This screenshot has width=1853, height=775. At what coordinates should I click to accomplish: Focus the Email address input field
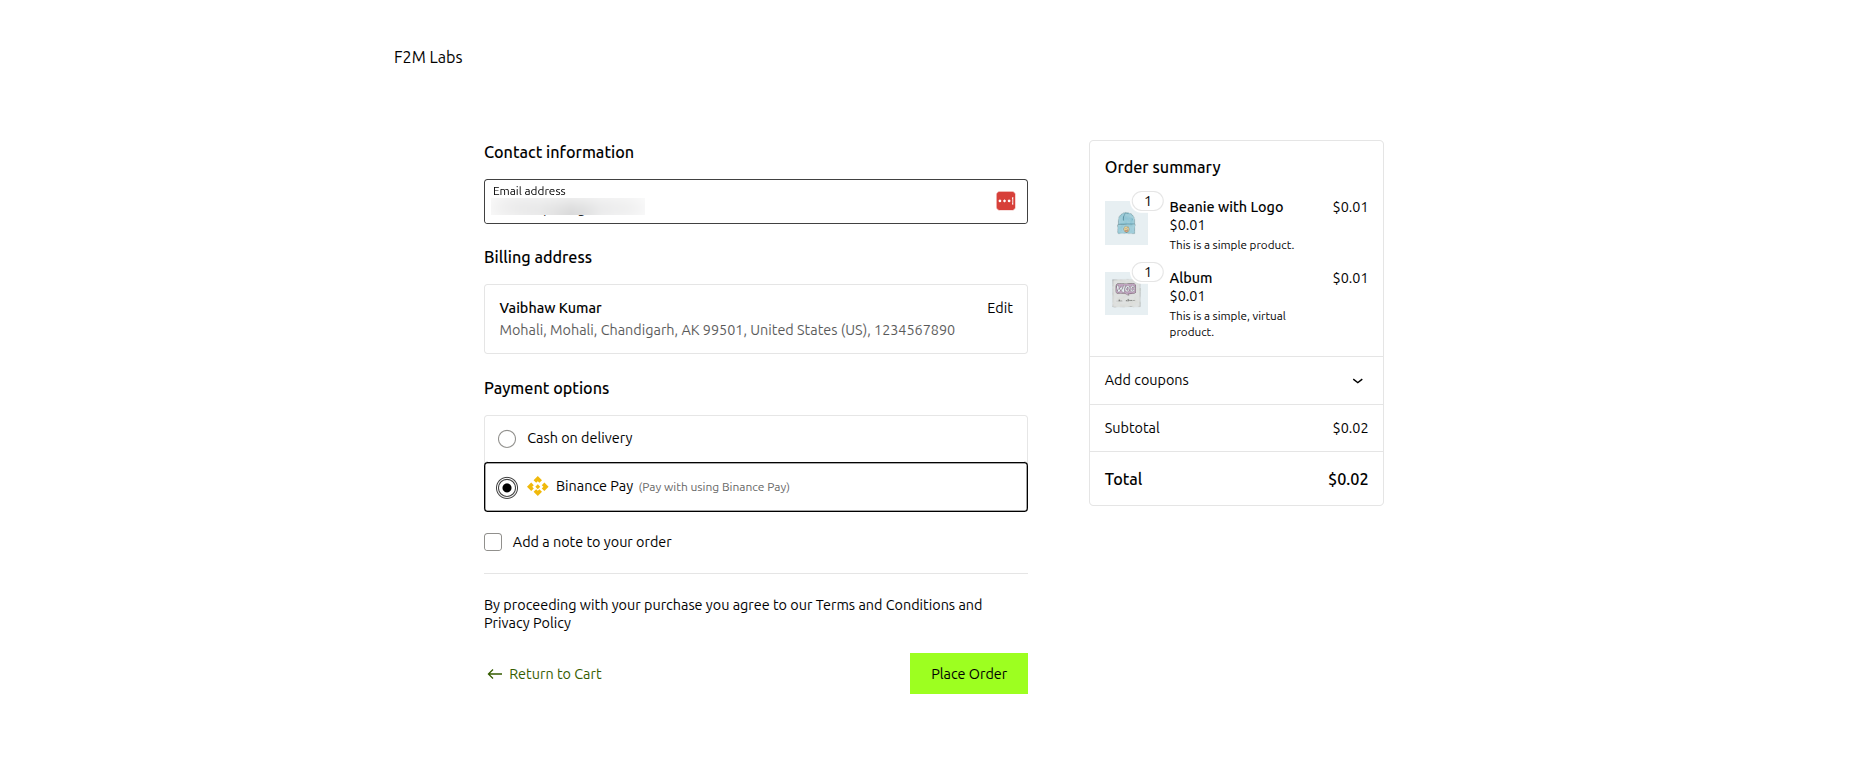coord(756,201)
